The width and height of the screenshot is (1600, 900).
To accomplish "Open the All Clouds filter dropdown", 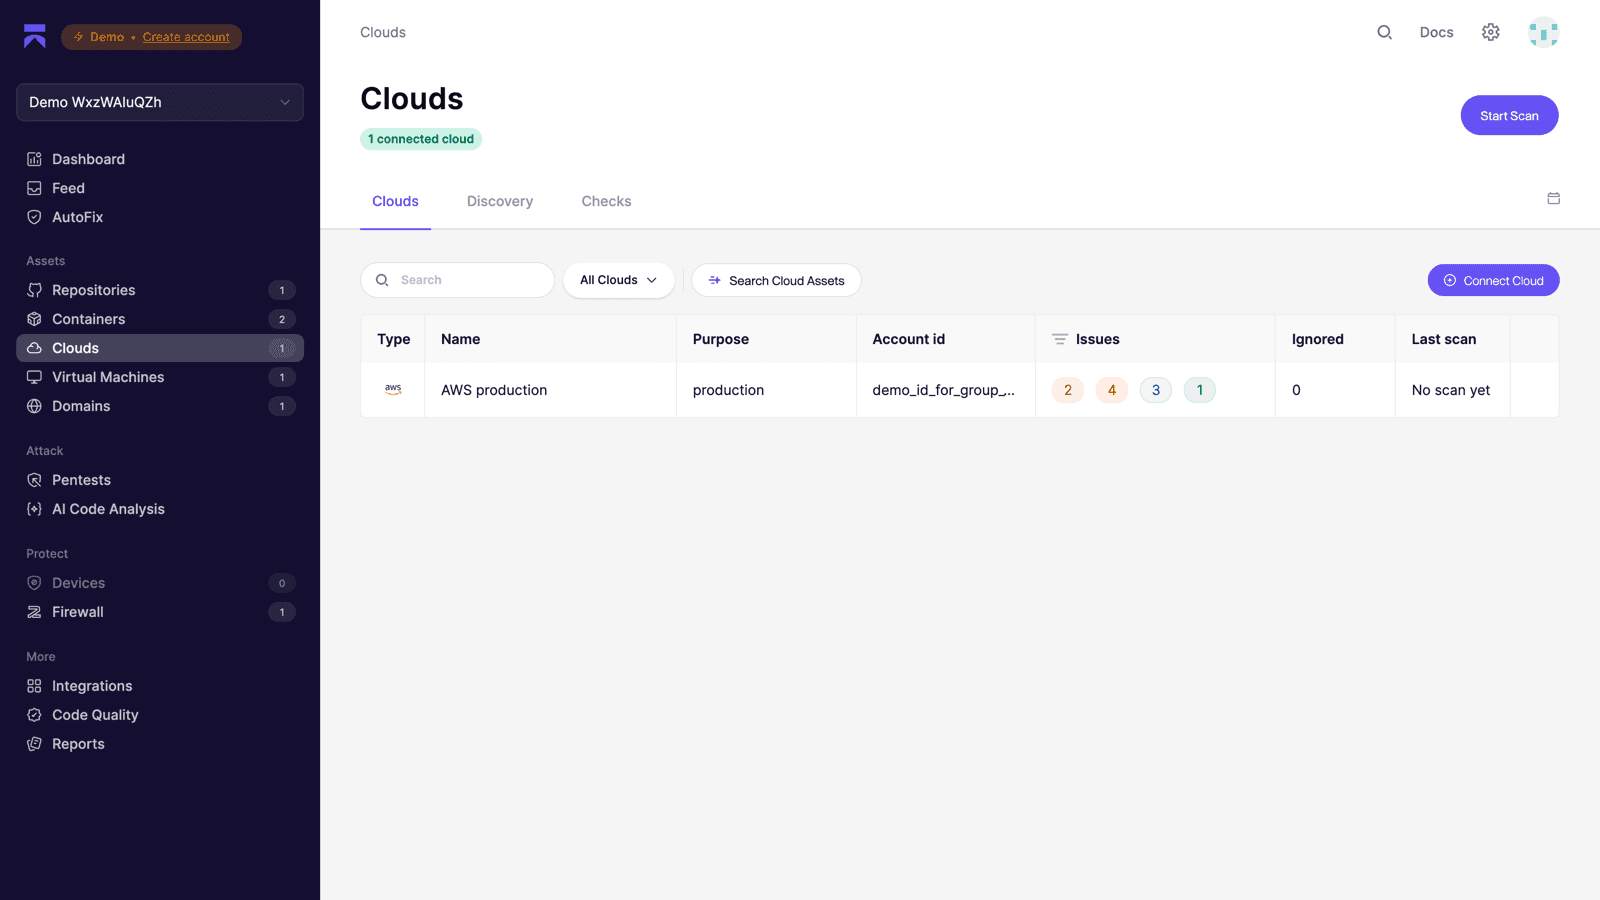I will point(619,280).
